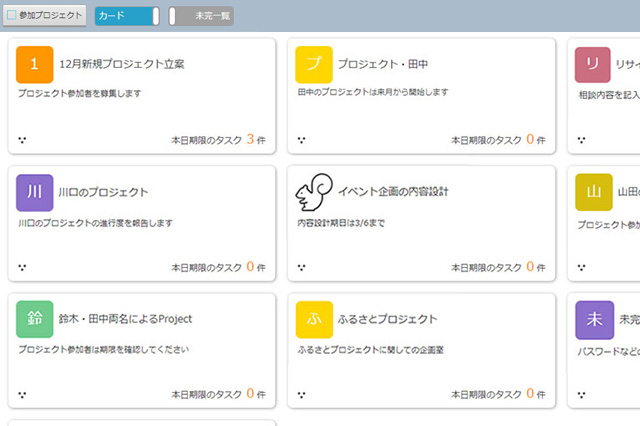Image resolution: width=640 pixels, height=426 pixels.
Task: Click description 内容設計期日は3/6まで
Action: pyautogui.click(x=341, y=223)
